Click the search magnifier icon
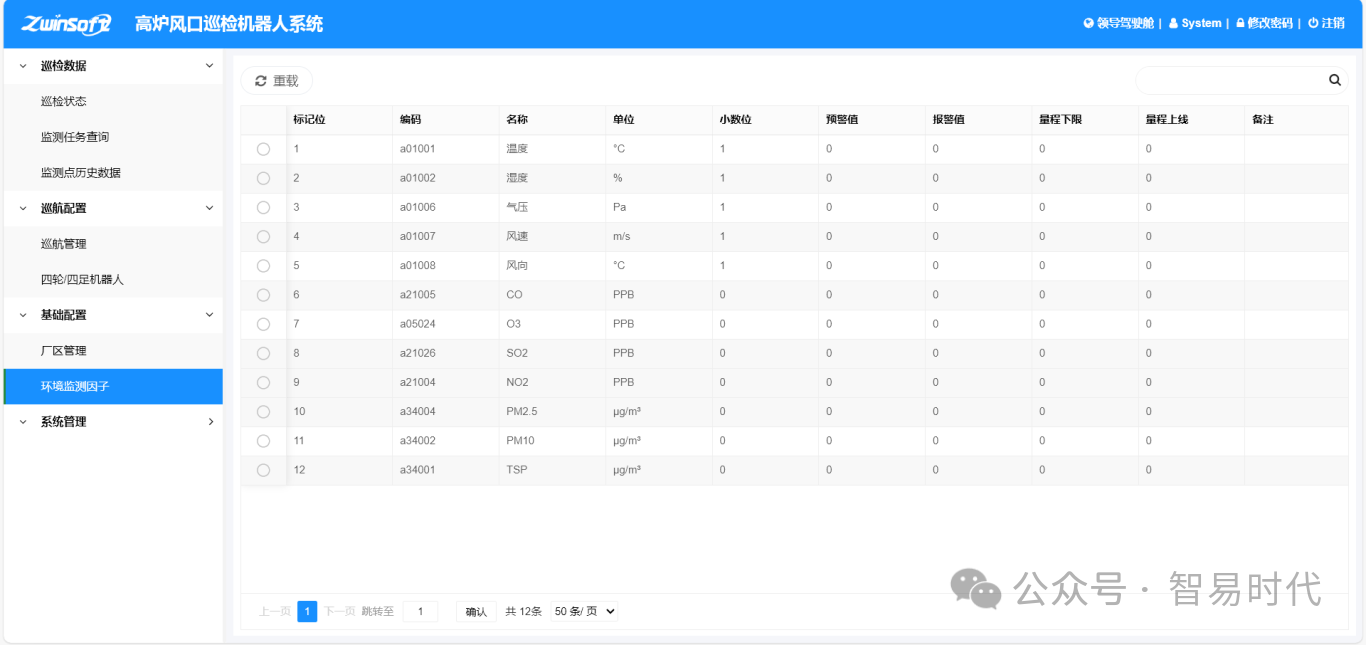 [x=1334, y=80]
